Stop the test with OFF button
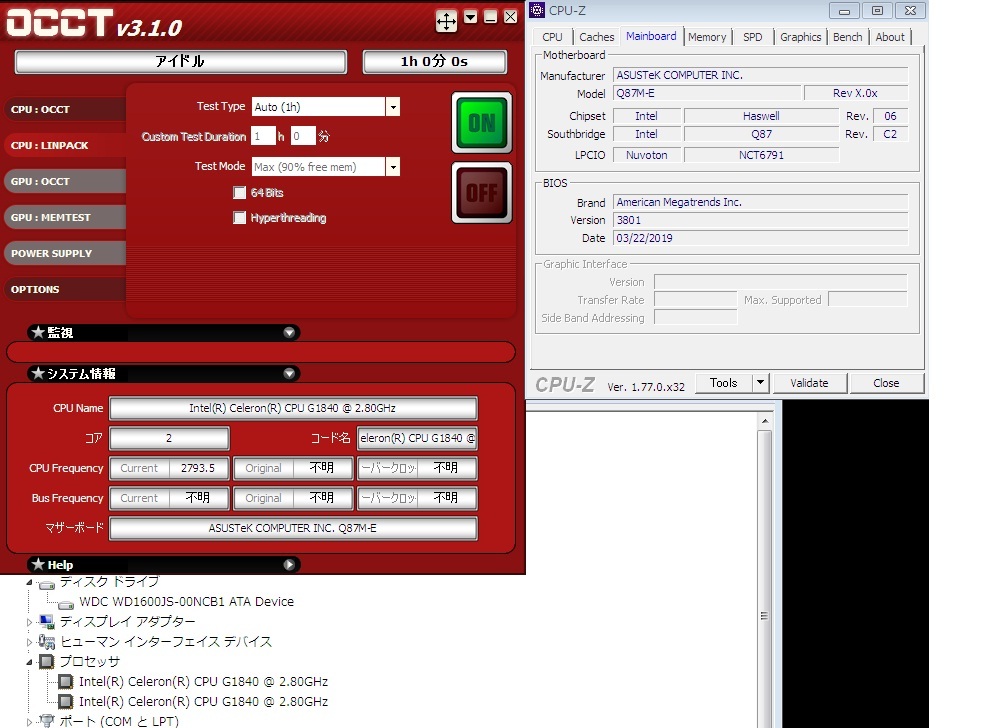 tap(482, 192)
